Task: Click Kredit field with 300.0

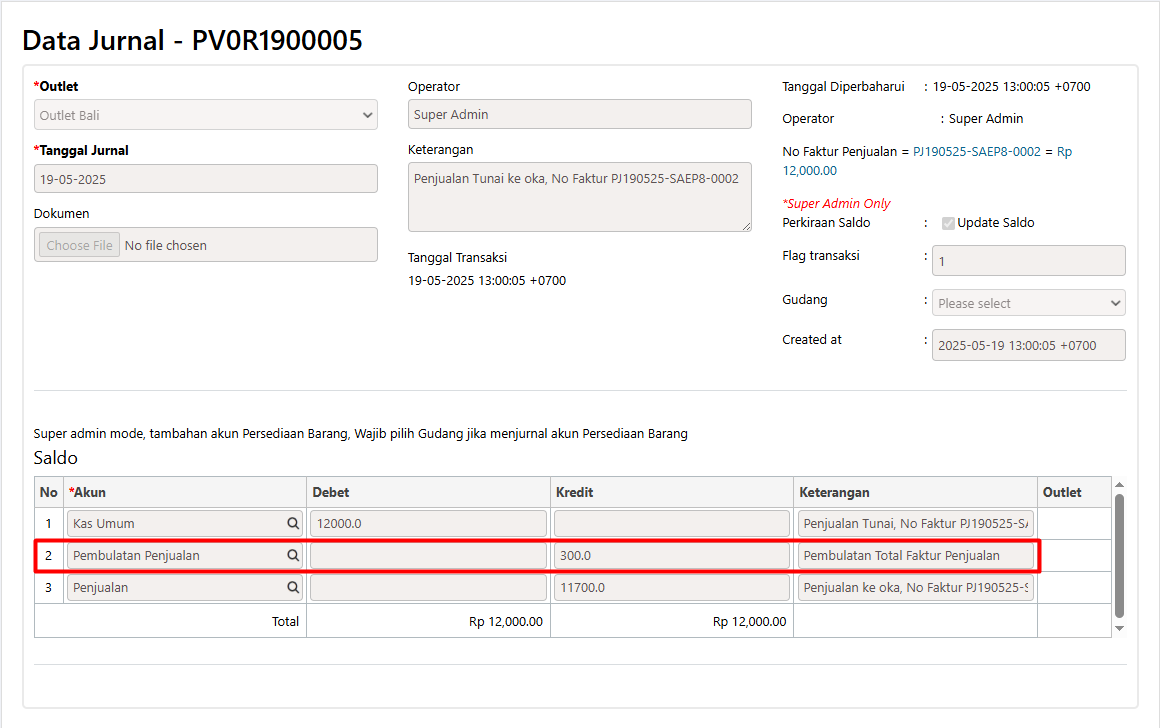Action: tap(671, 555)
